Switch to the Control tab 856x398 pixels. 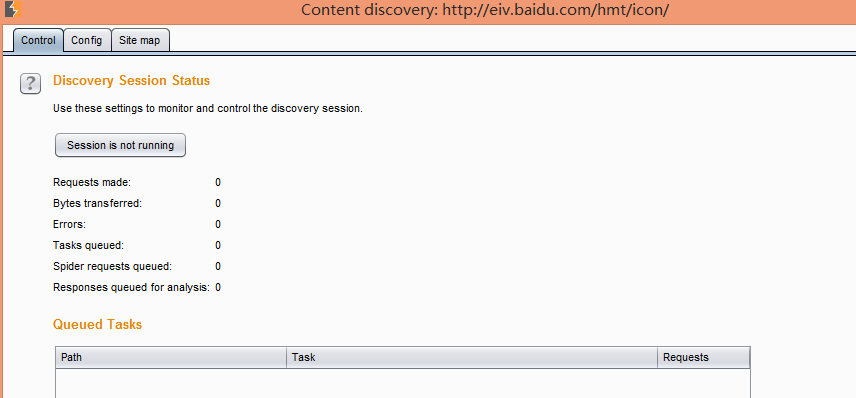pyautogui.click(x=38, y=40)
